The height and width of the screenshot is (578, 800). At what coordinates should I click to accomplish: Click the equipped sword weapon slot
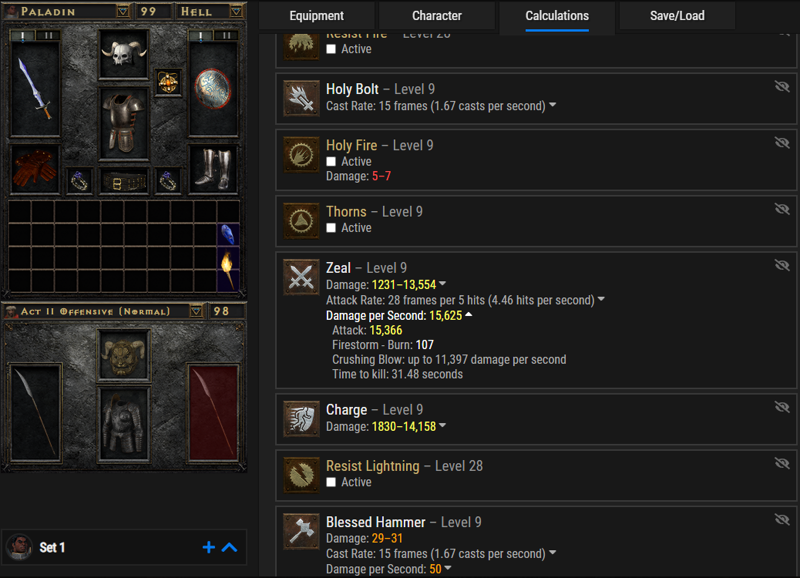tap(35, 89)
